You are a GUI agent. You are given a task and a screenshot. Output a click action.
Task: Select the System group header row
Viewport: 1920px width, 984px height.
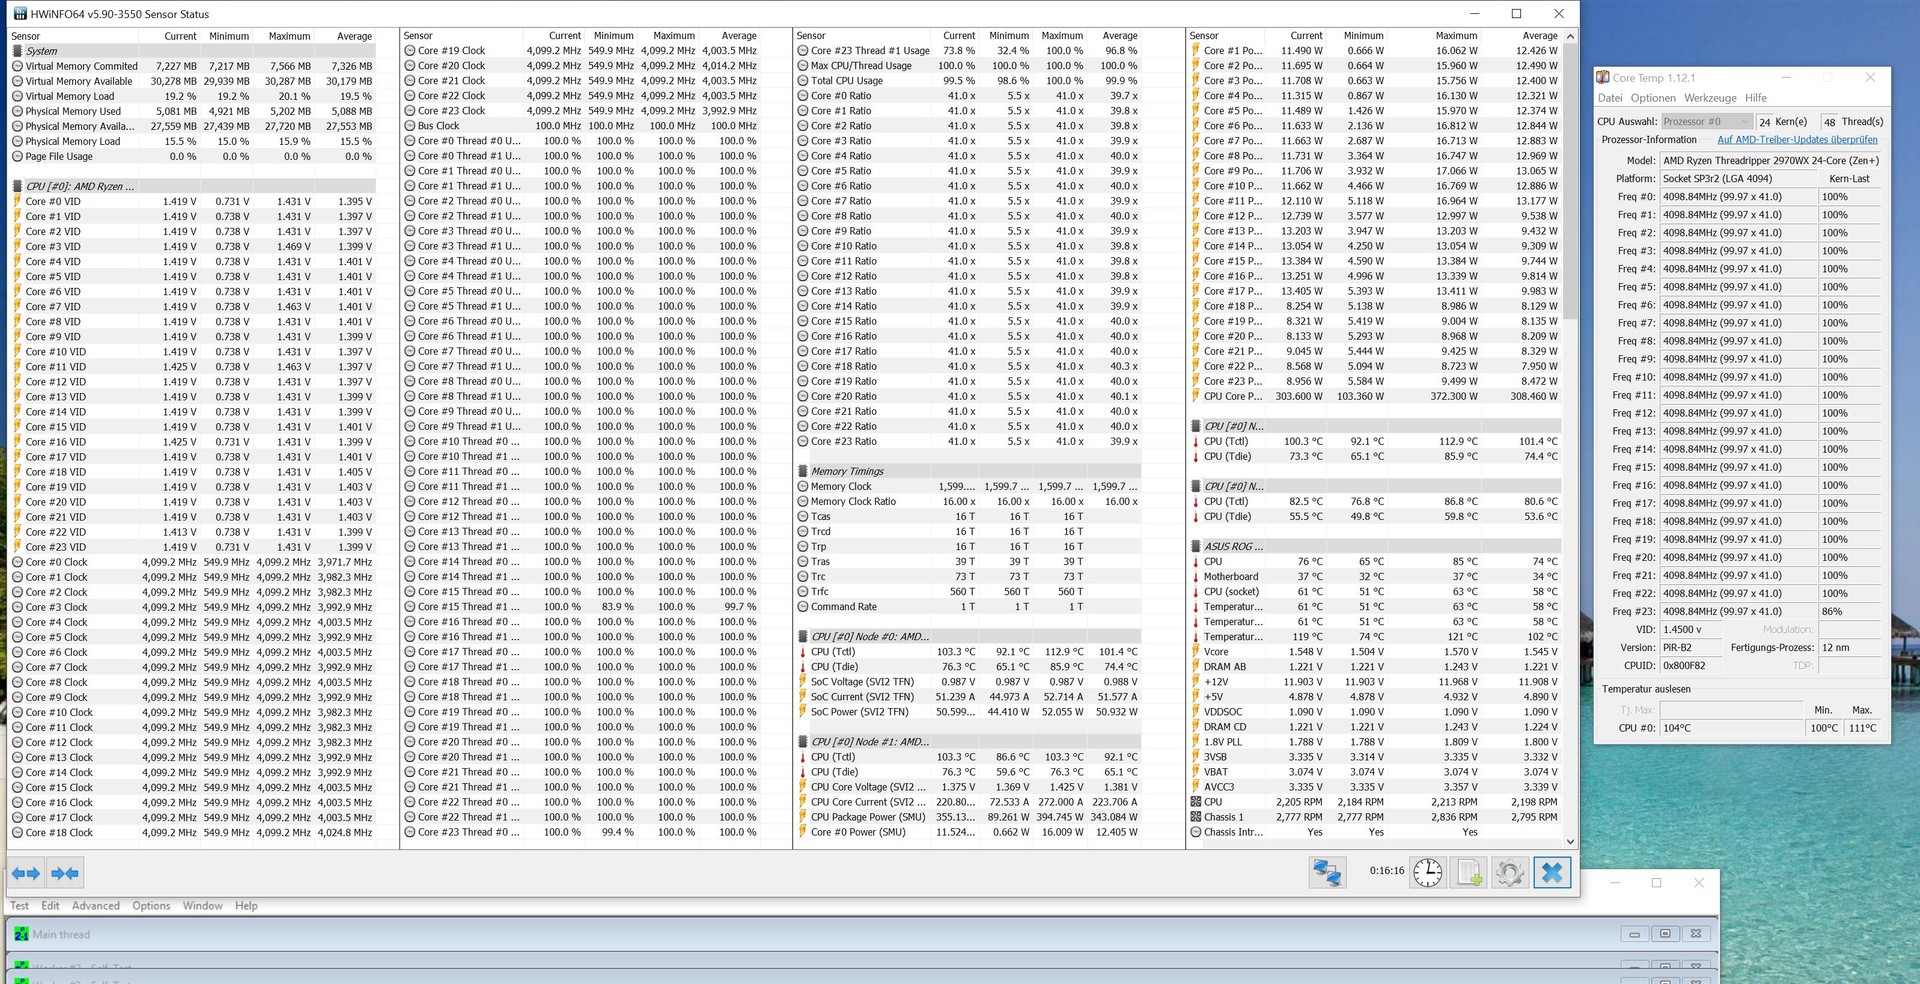(192, 51)
